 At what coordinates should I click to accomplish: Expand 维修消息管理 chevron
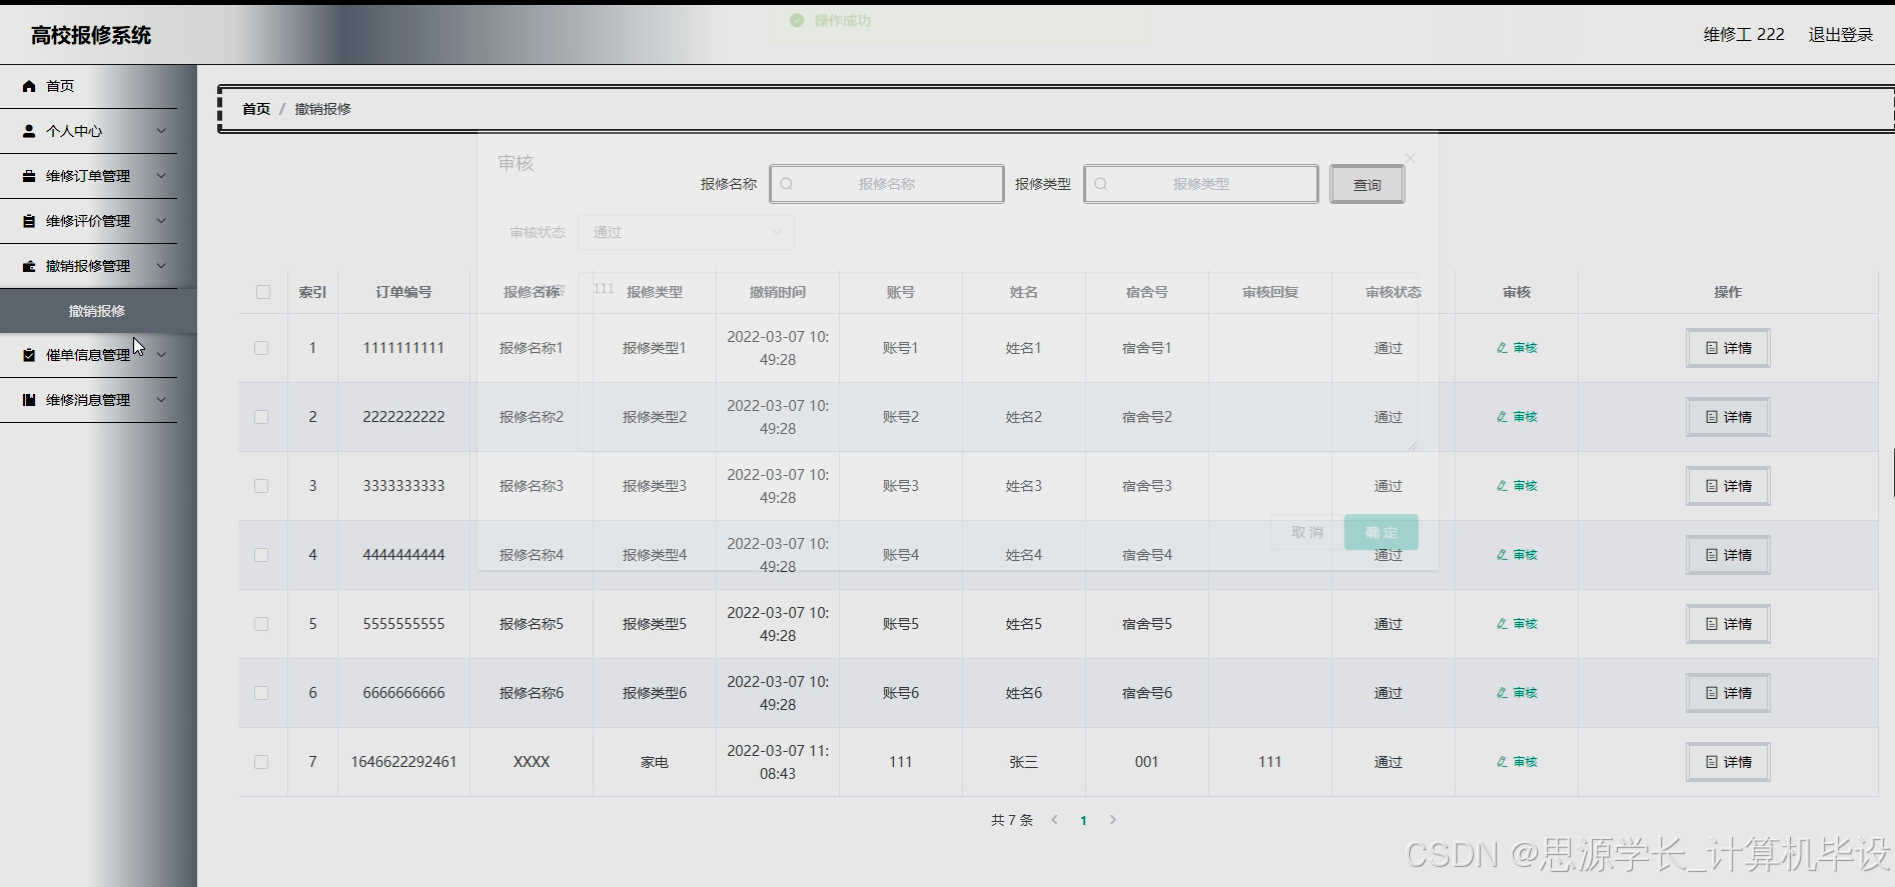click(161, 400)
